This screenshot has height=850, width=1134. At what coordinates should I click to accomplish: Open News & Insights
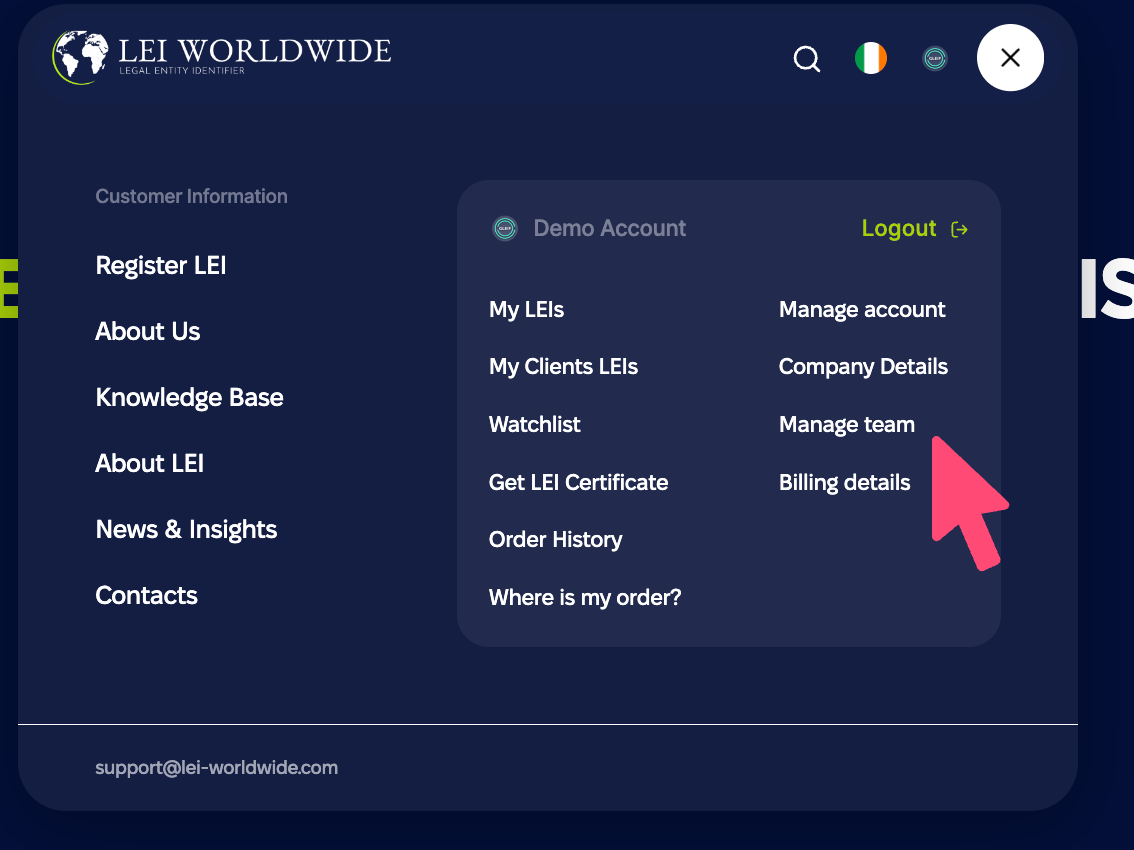(186, 530)
